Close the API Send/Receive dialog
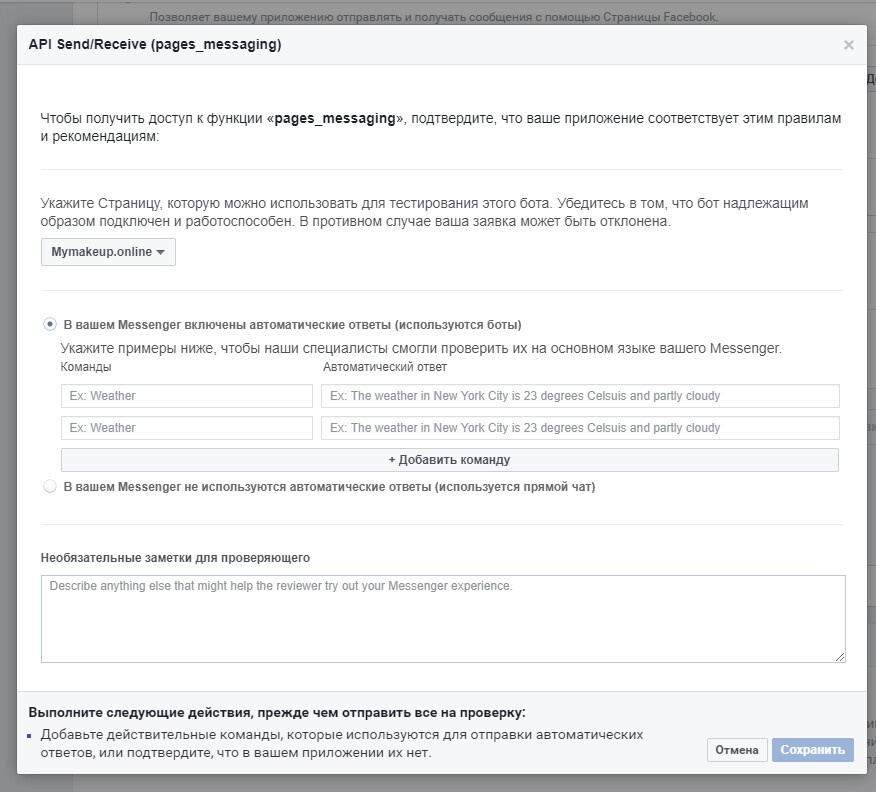The image size is (876, 792). click(848, 45)
